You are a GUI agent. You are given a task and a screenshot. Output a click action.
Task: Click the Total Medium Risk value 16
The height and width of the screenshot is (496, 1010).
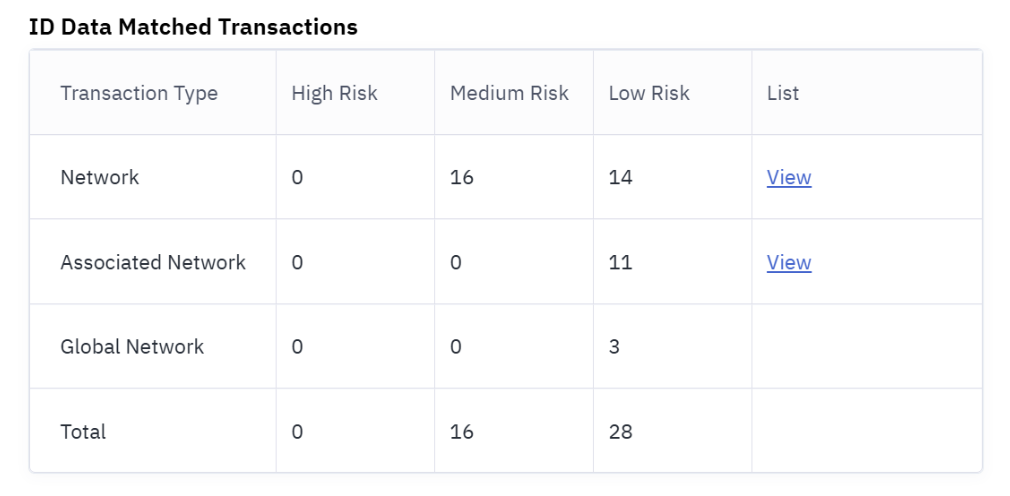[x=462, y=432]
